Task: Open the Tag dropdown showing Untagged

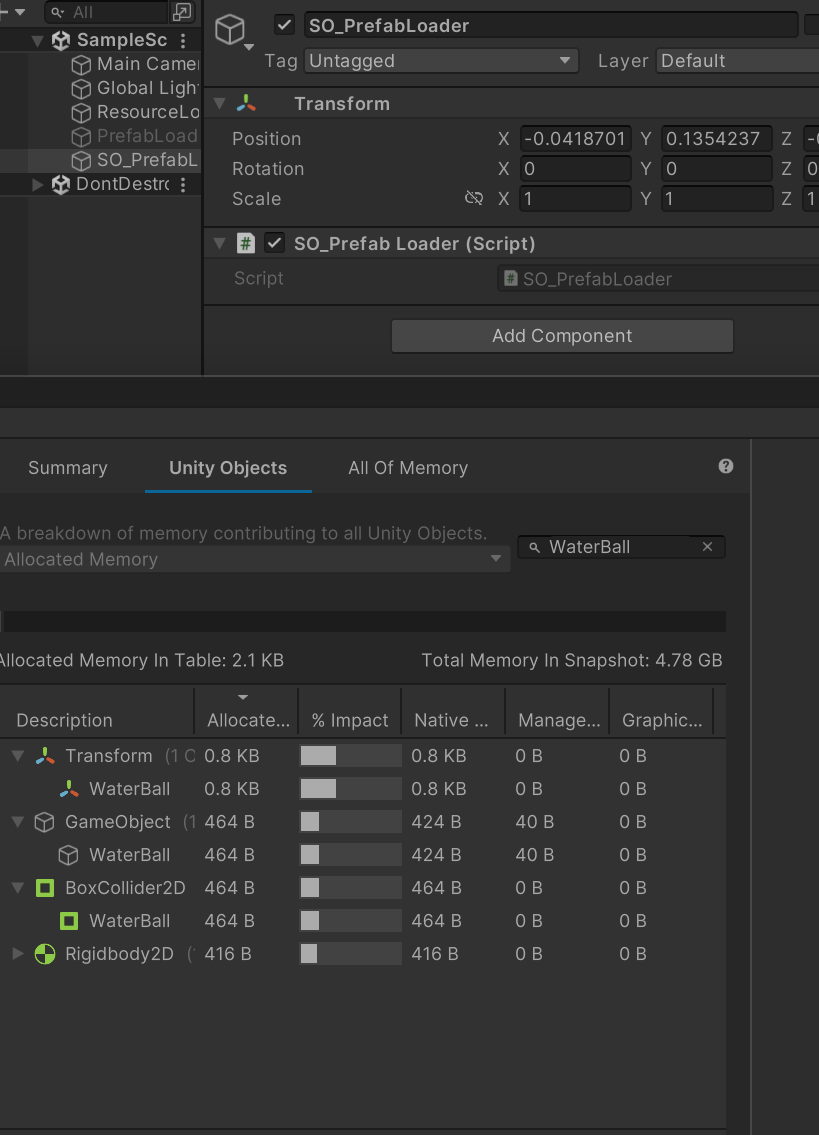Action: click(x=441, y=61)
